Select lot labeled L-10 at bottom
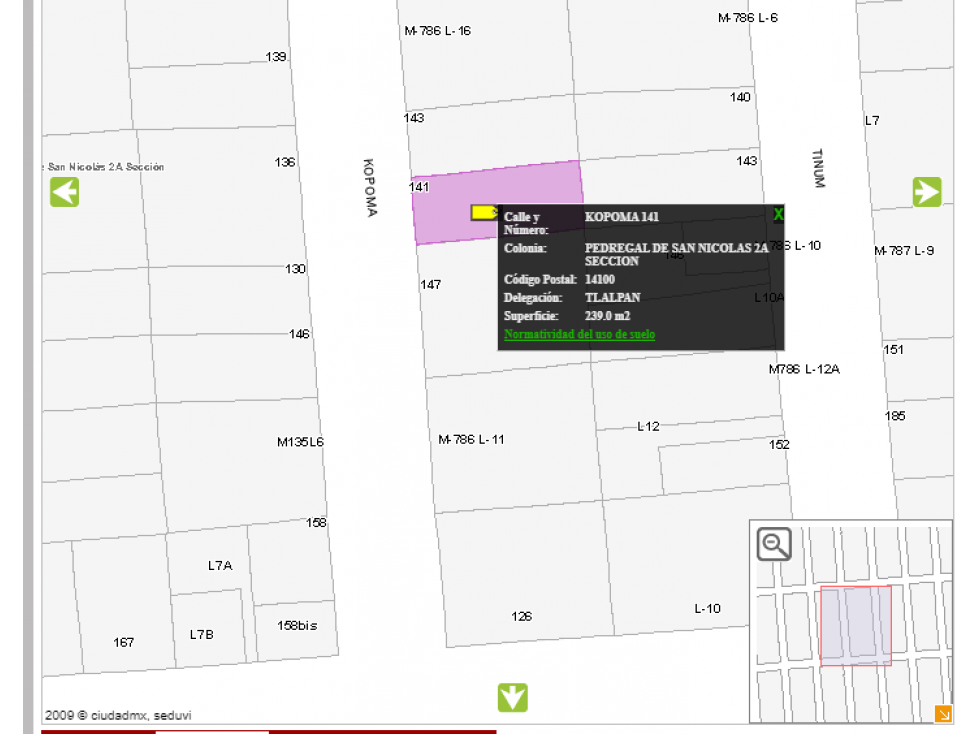 (x=707, y=609)
